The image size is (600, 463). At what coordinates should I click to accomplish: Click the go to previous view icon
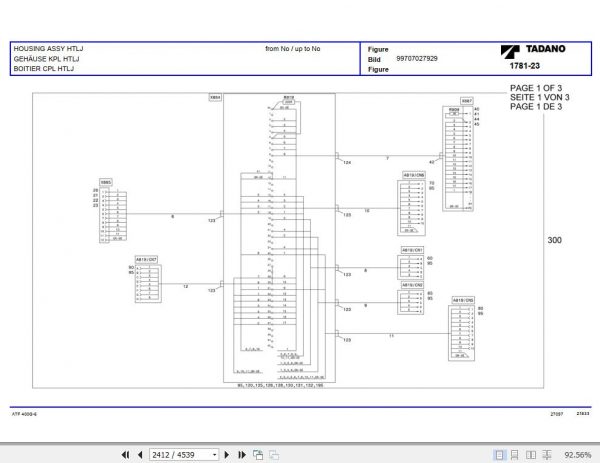coord(258,455)
